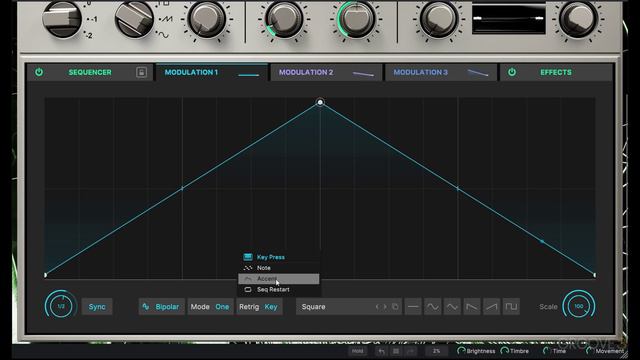Click the octave selector knob
The image size is (640, 360).
tap(62, 18)
